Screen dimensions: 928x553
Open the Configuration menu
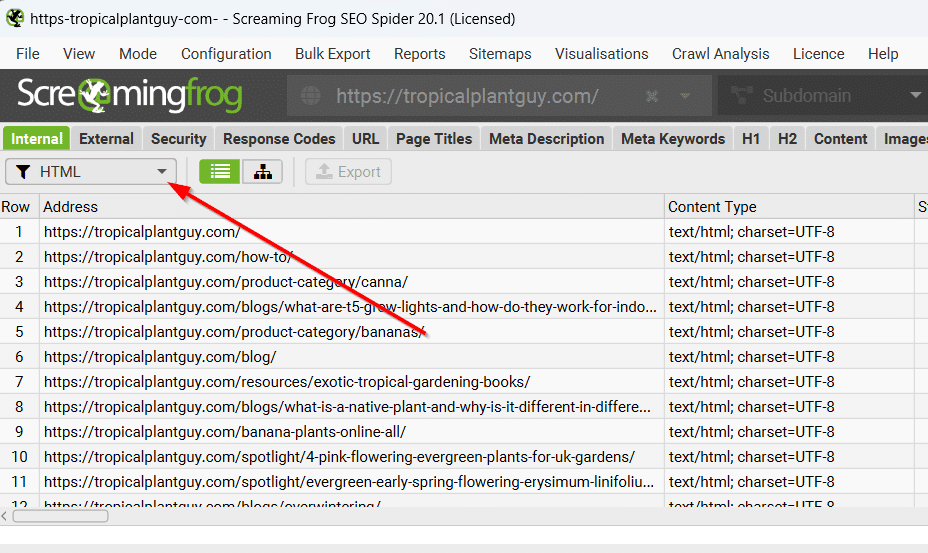226,54
